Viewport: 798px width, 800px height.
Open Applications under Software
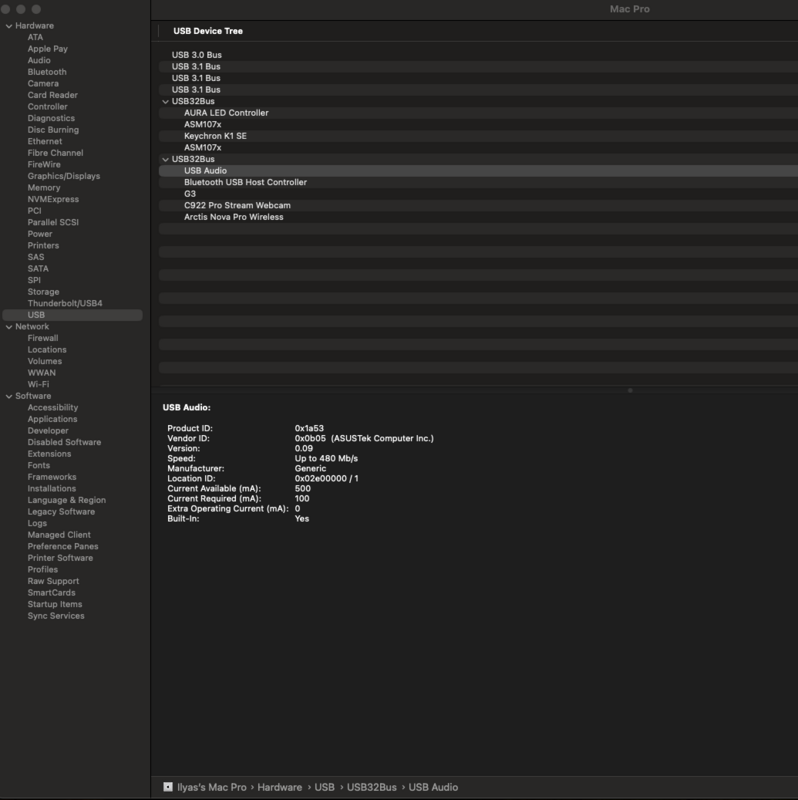tap(52, 419)
